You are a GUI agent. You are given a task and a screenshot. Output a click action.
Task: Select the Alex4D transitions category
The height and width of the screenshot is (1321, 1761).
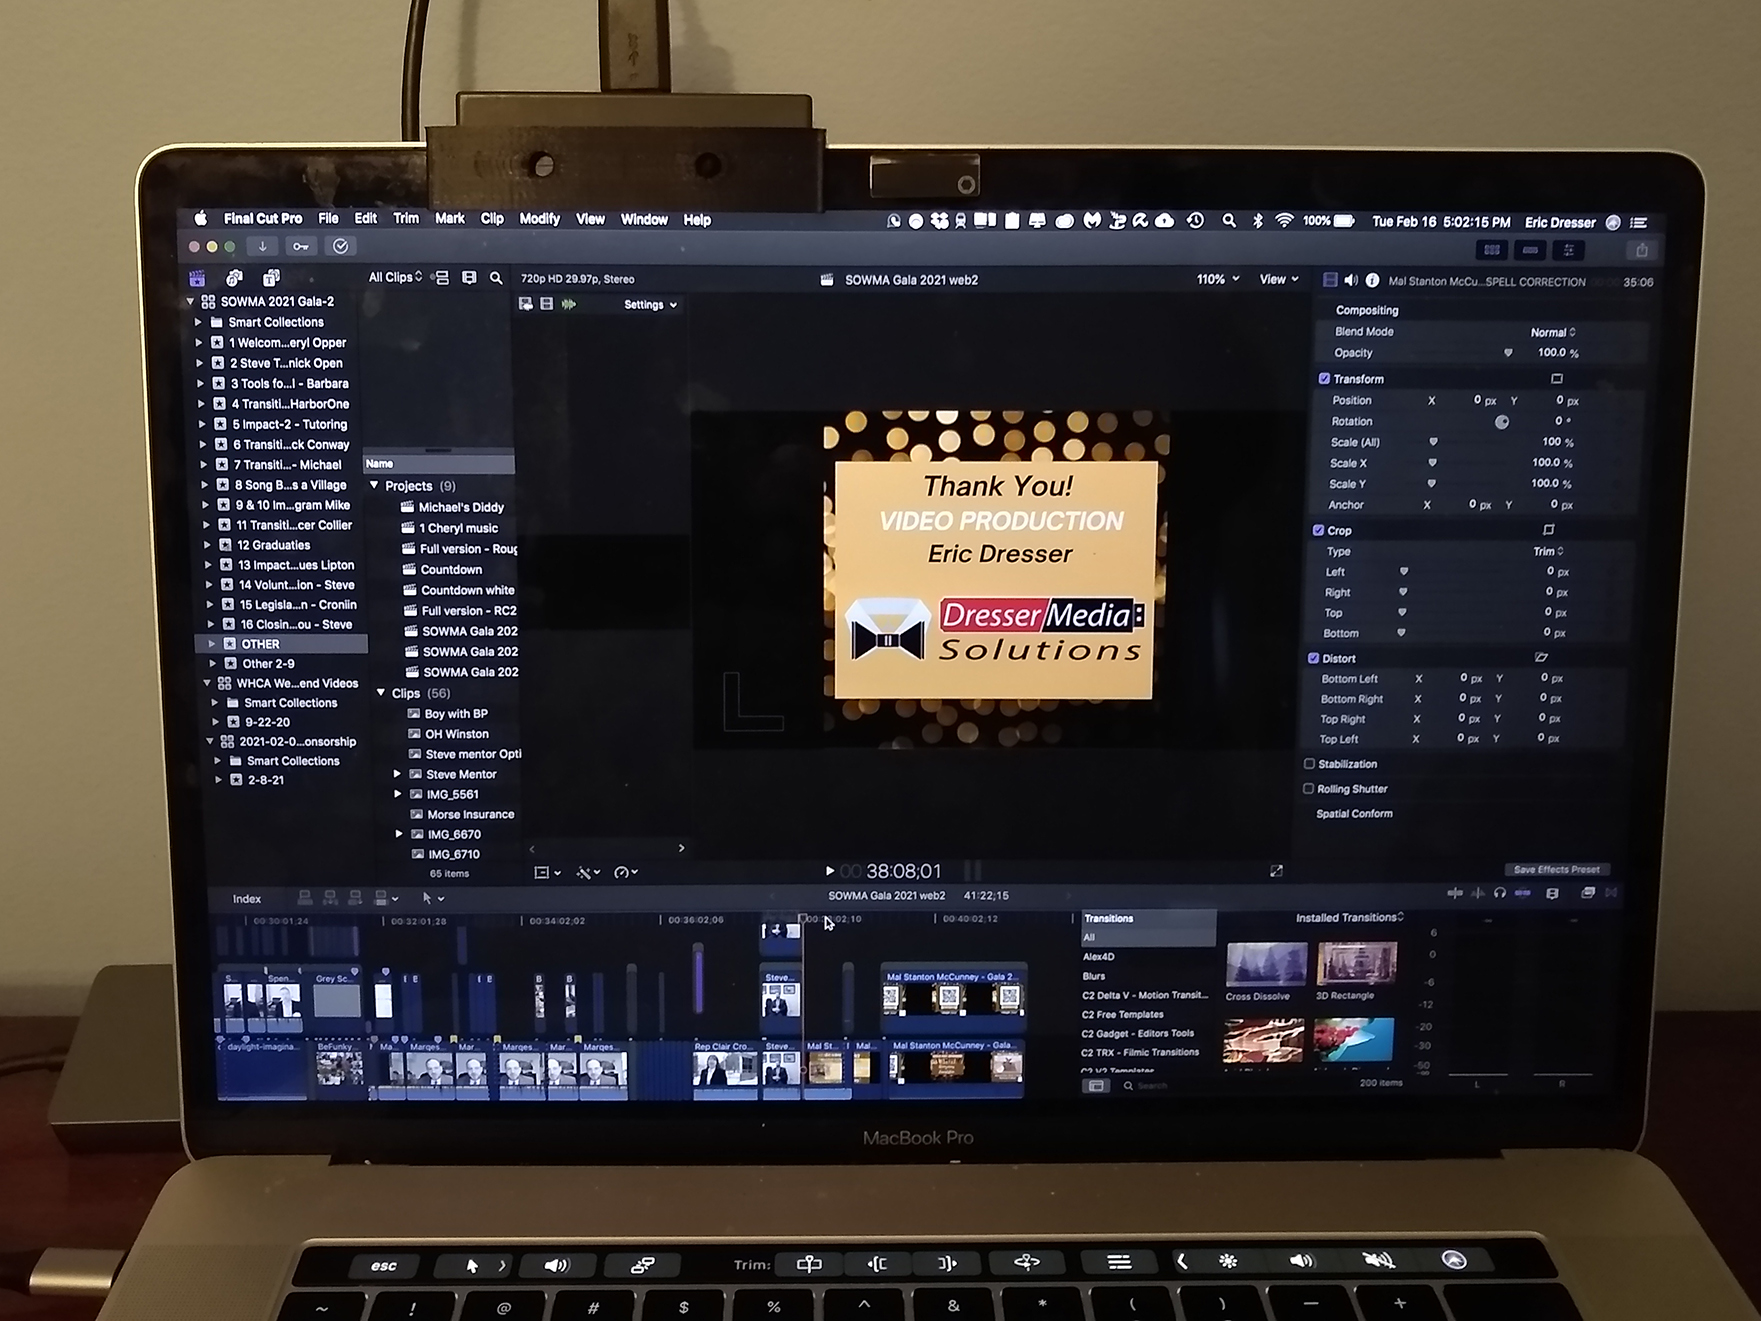(x=1098, y=957)
